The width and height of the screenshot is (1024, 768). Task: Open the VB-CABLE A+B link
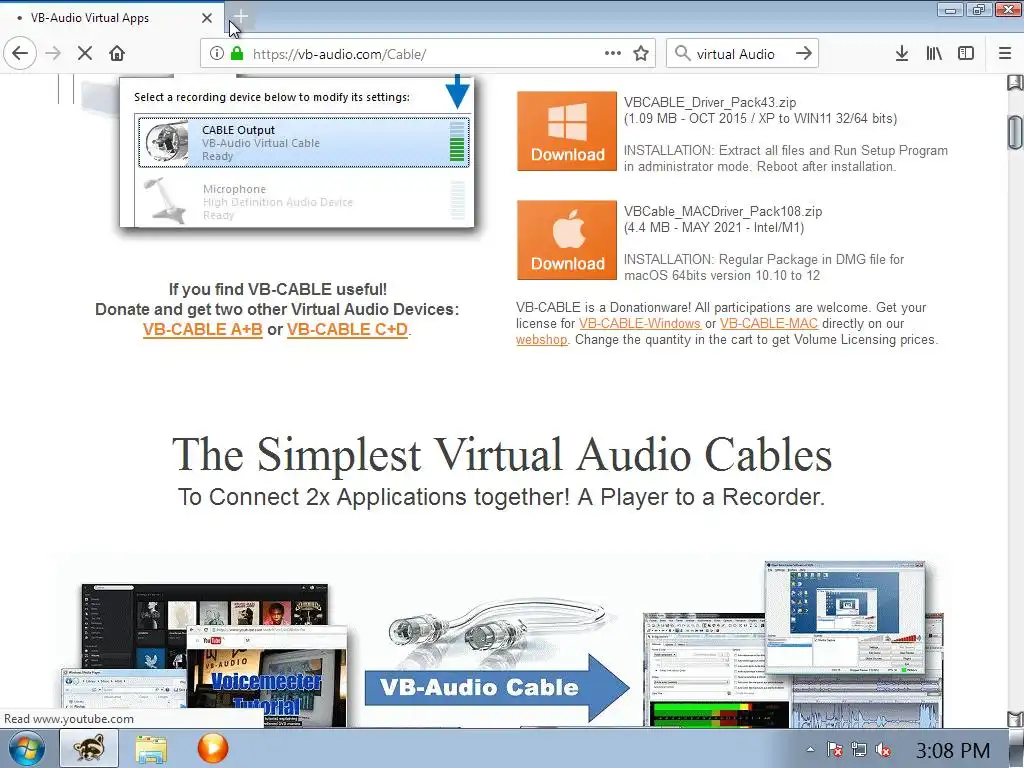click(202, 330)
